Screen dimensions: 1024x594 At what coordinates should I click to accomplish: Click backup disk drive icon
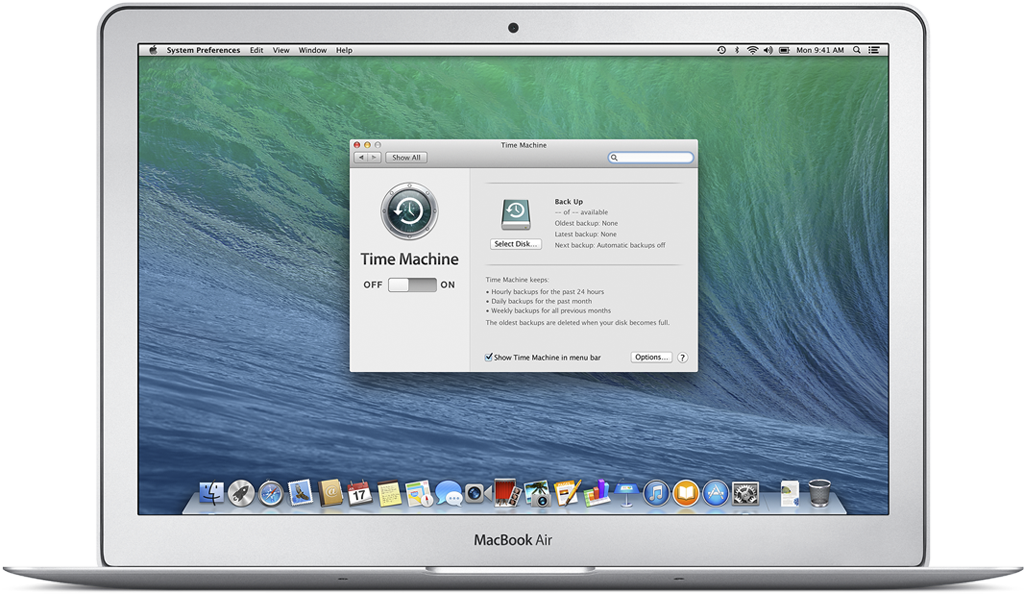(516, 214)
